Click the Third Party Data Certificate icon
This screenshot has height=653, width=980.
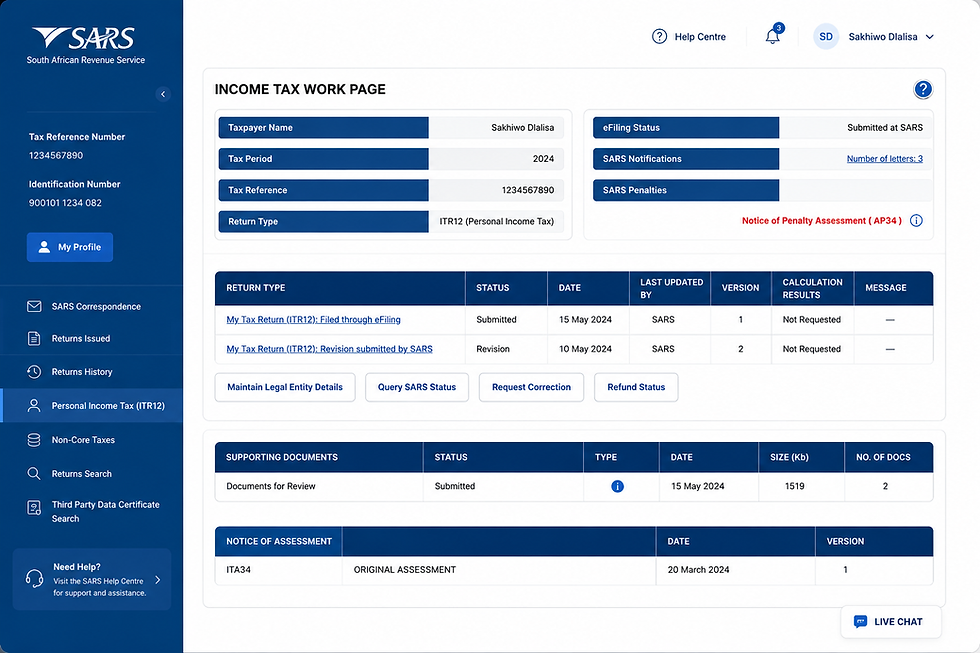point(34,508)
